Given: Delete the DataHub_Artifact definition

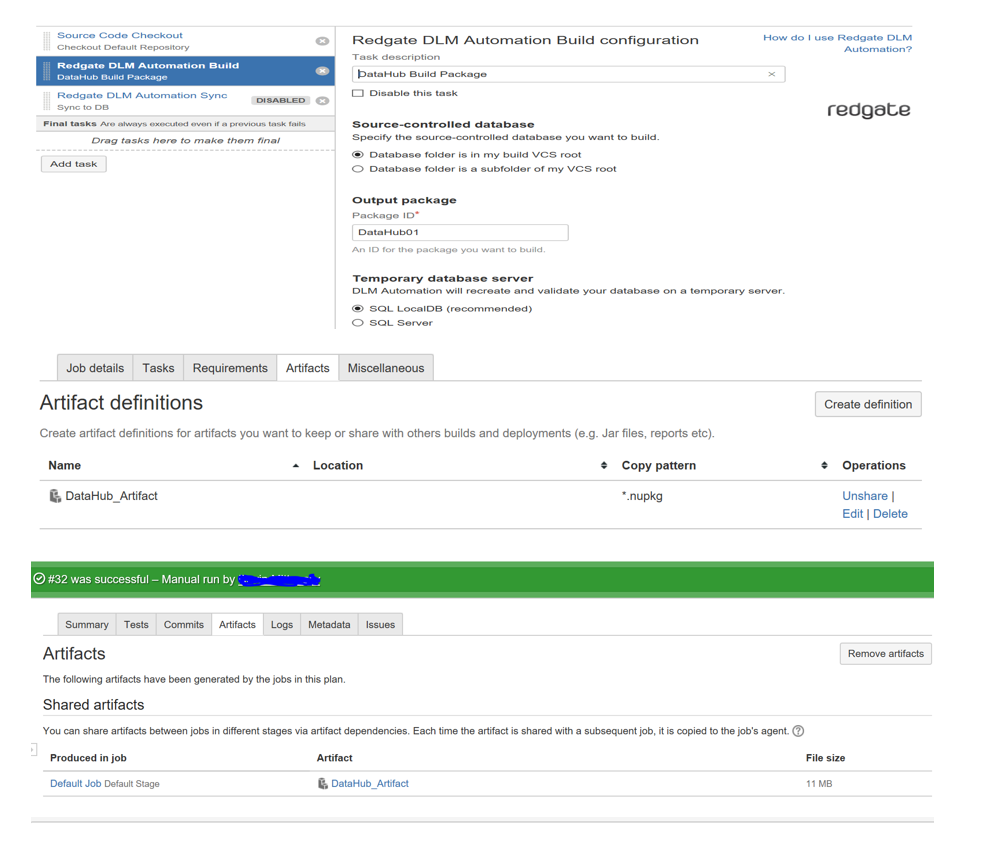Looking at the screenshot, I should 890,514.
